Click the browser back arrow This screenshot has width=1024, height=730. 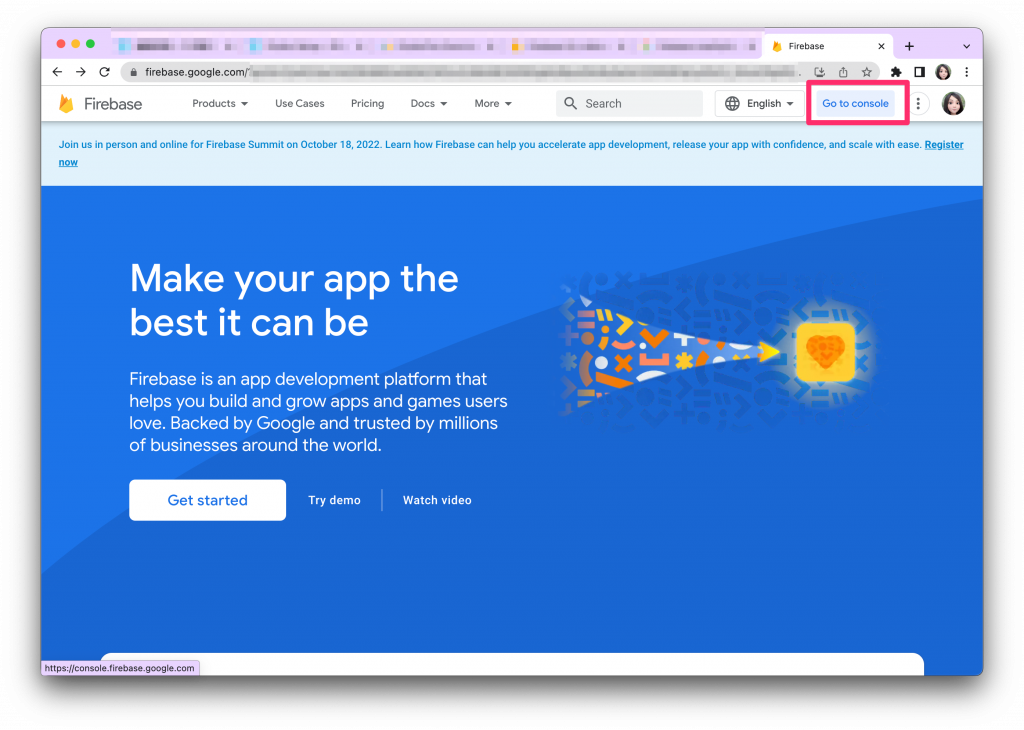[x=57, y=72]
